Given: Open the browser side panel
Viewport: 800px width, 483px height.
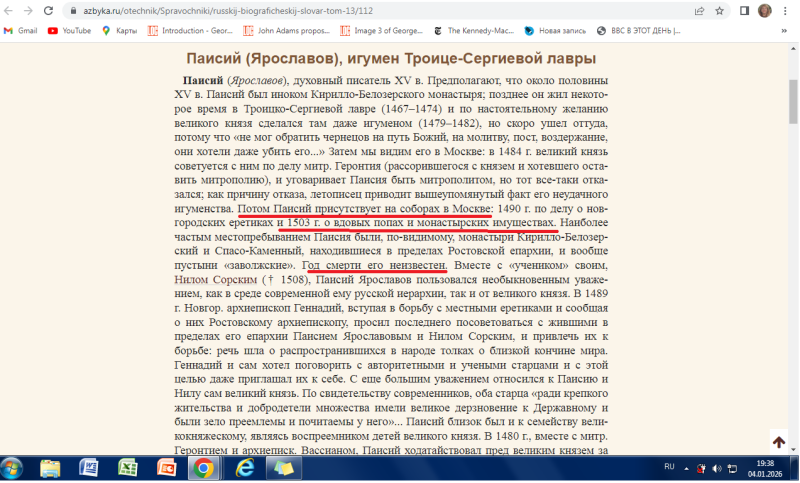Looking at the screenshot, I should pyautogui.click(x=745, y=10).
